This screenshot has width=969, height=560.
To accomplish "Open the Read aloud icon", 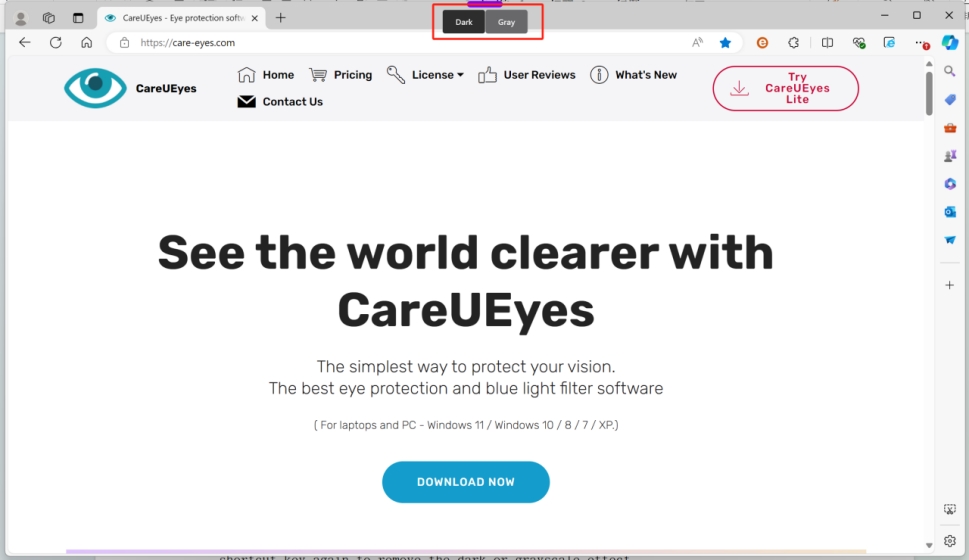I will [x=697, y=43].
